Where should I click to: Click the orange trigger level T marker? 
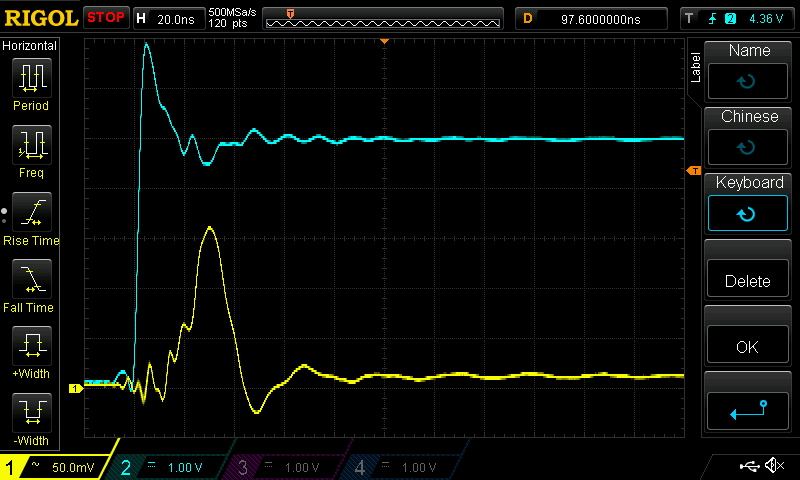693,171
